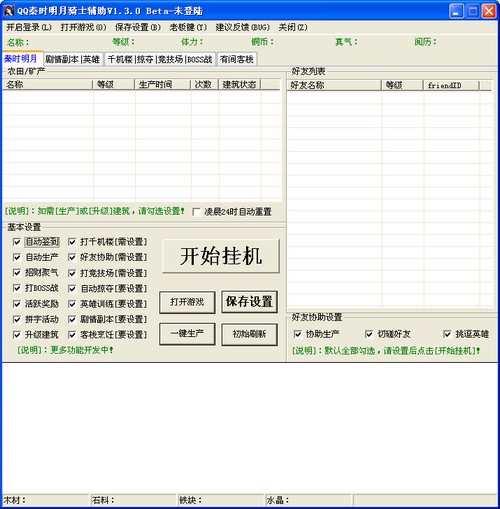Click the 关闭(Z) menu item

tap(293, 27)
